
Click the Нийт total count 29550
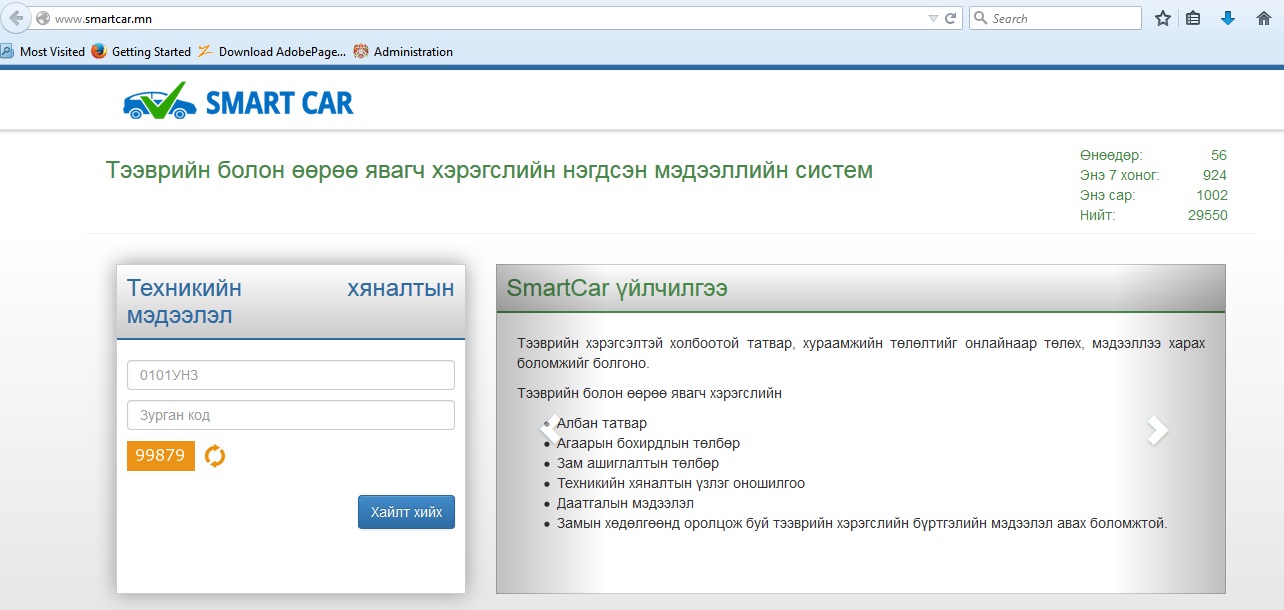tap(1208, 215)
